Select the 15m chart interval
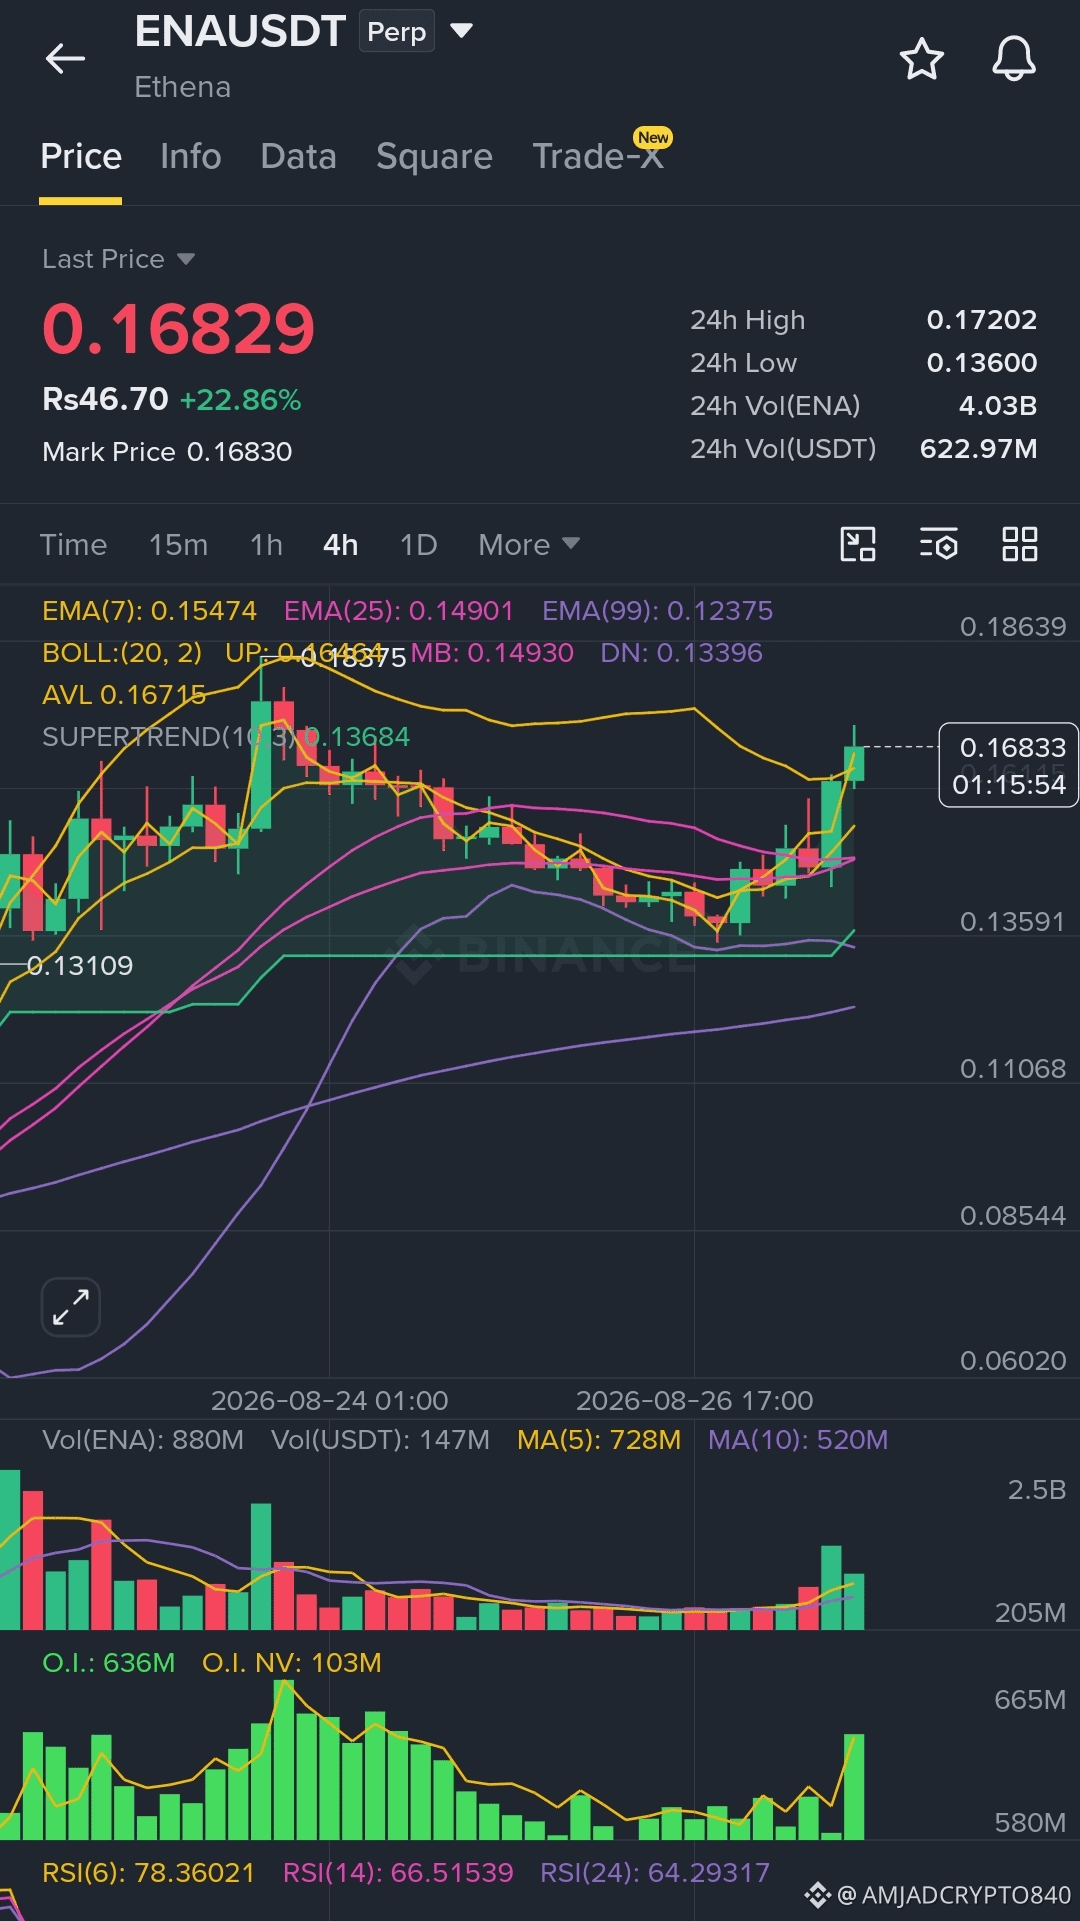The height and width of the screenshot is (1921, 1080). (x=178, y=545)
